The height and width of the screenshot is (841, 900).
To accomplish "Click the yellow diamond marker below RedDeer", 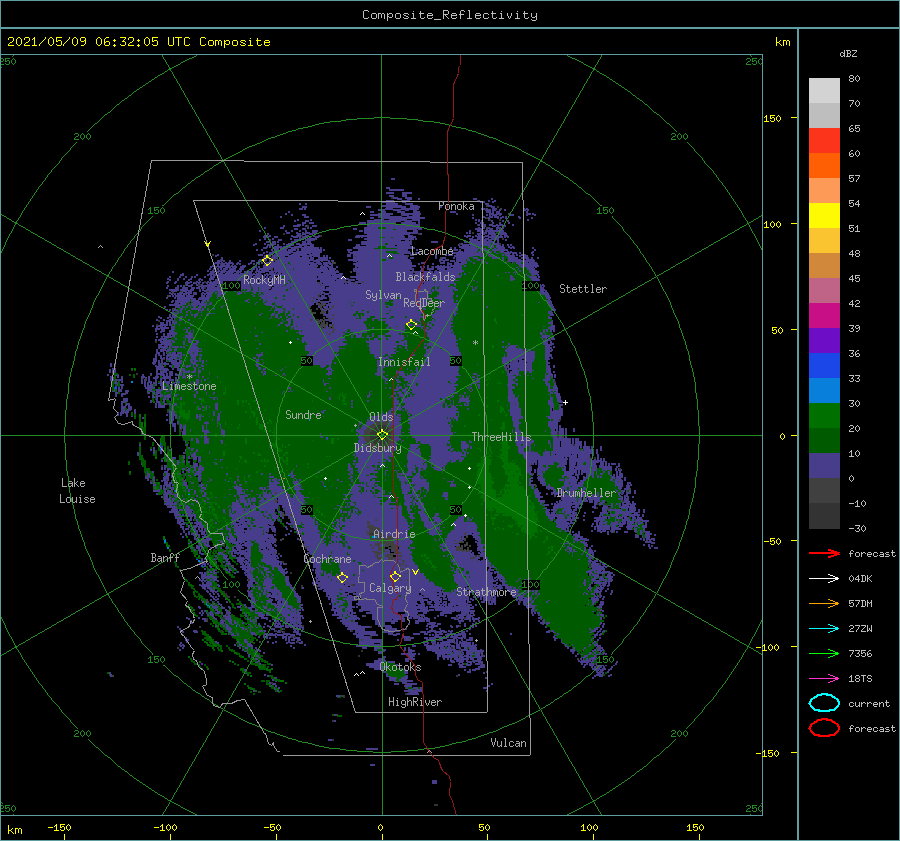I will click(411, 325).
